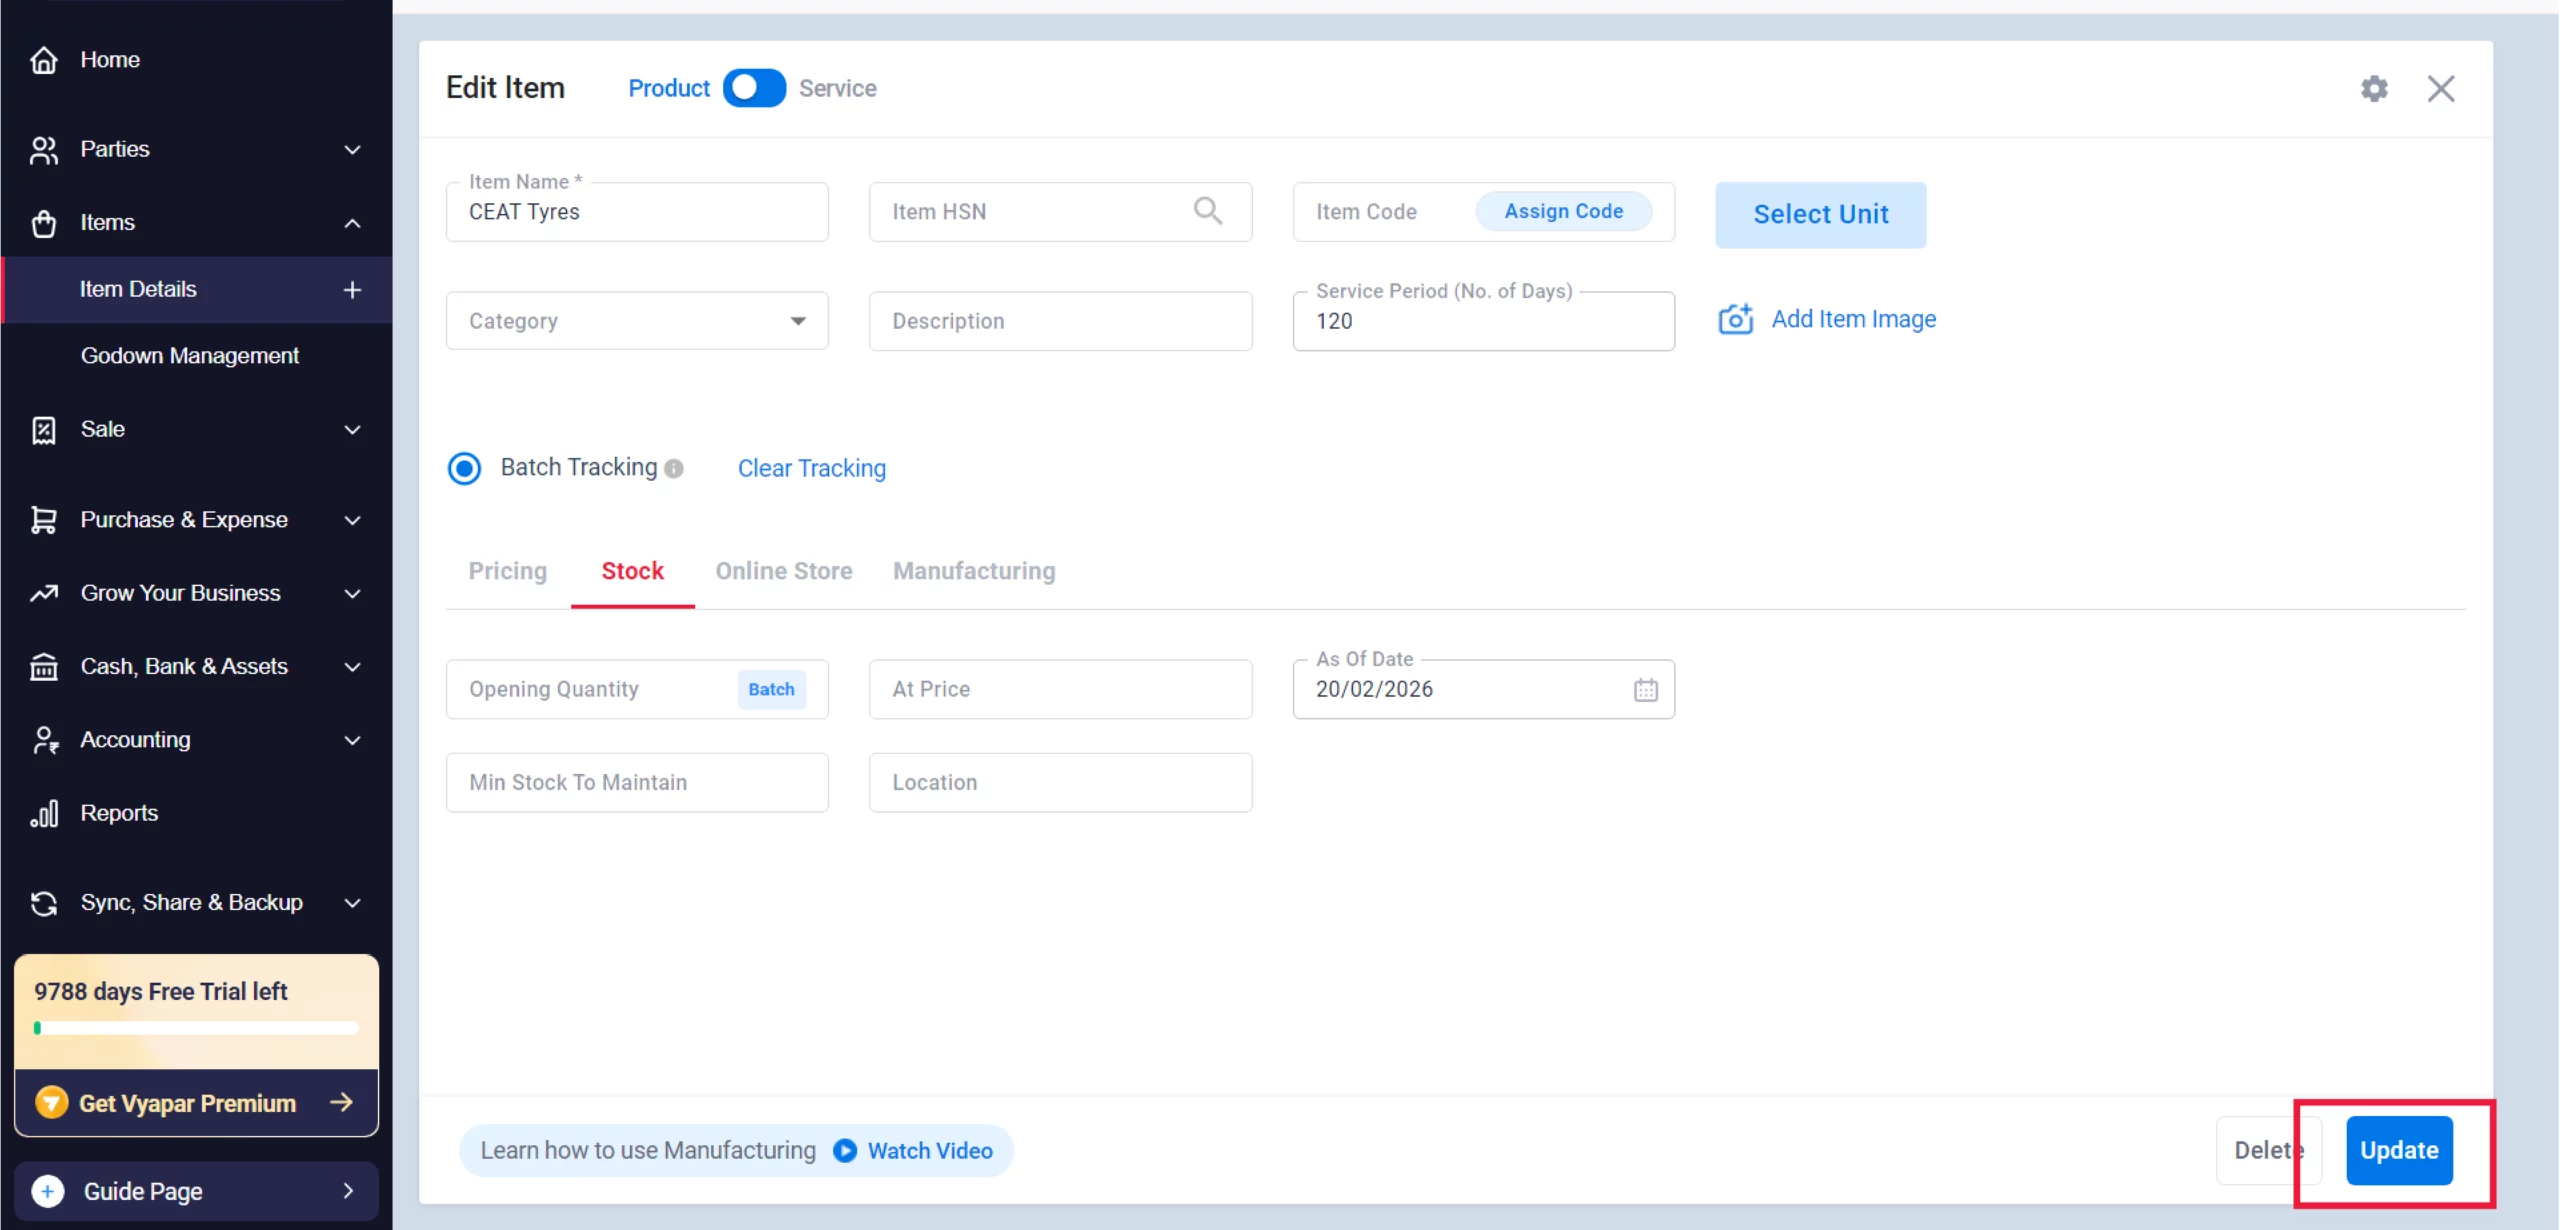Viewport: 2560px width, 1230px height.
Task: Click the free trial progress bar
Action: coord(196,1028)
